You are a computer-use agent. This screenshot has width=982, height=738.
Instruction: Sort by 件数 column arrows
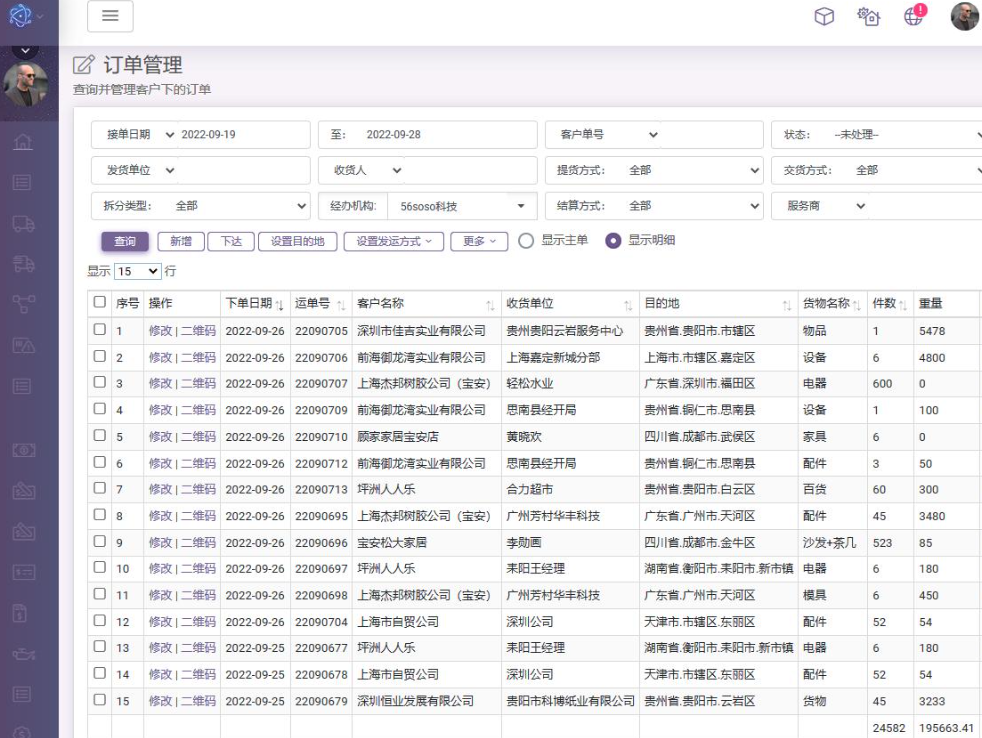902,305
